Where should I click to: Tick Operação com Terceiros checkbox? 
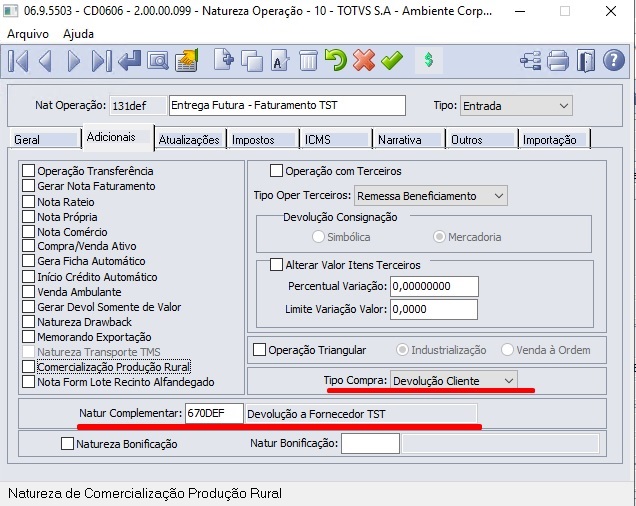[276, 170]
